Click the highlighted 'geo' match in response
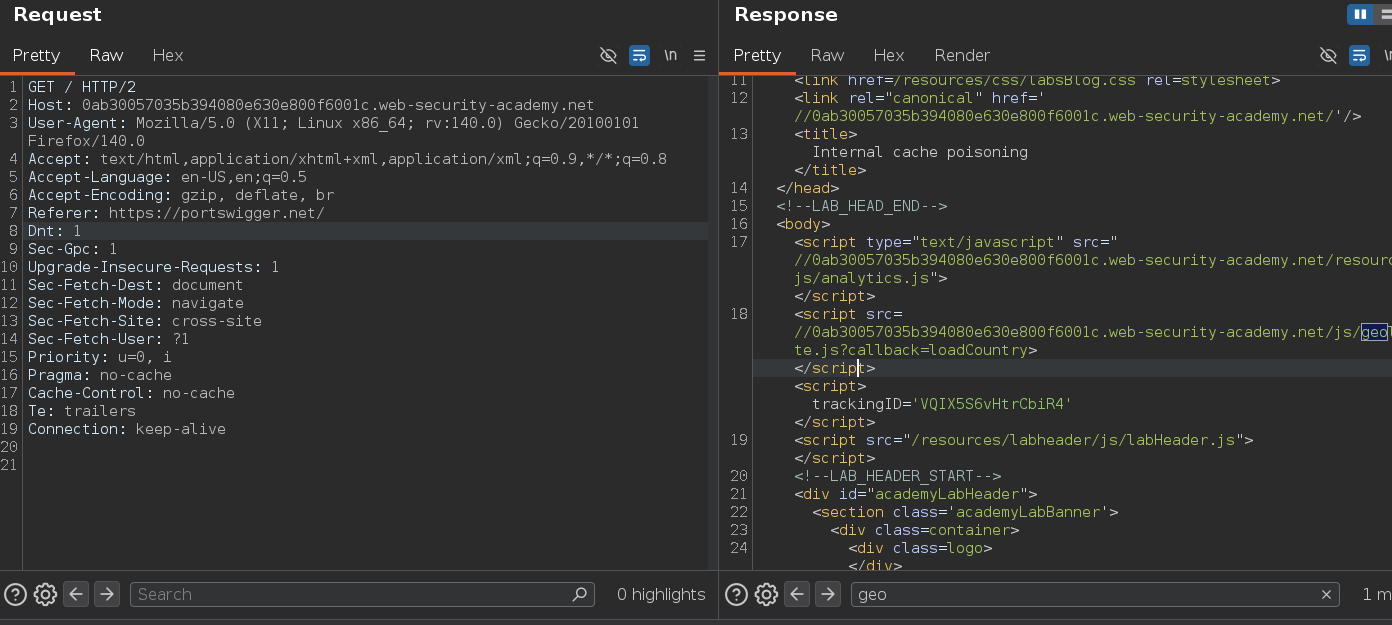 tap(1374, 332)
